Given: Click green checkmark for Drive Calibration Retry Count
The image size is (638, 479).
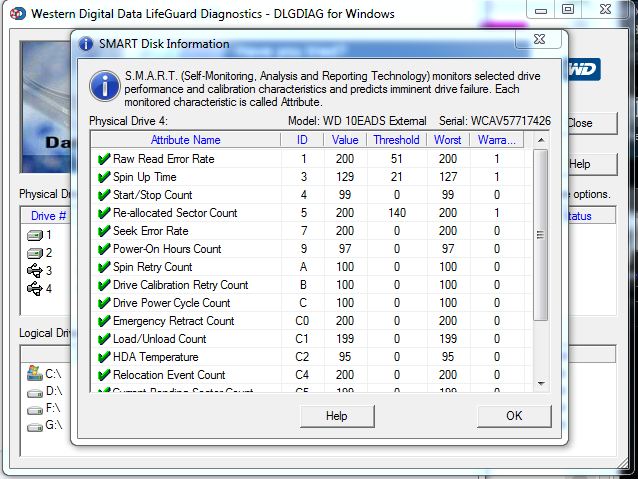Looking at the screenshot, I should 104,284.
